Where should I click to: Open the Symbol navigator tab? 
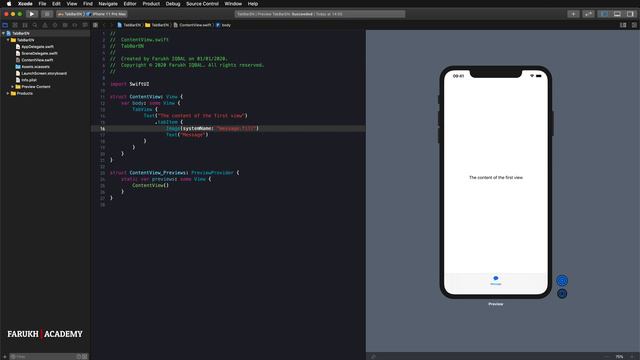click(25, 25)
